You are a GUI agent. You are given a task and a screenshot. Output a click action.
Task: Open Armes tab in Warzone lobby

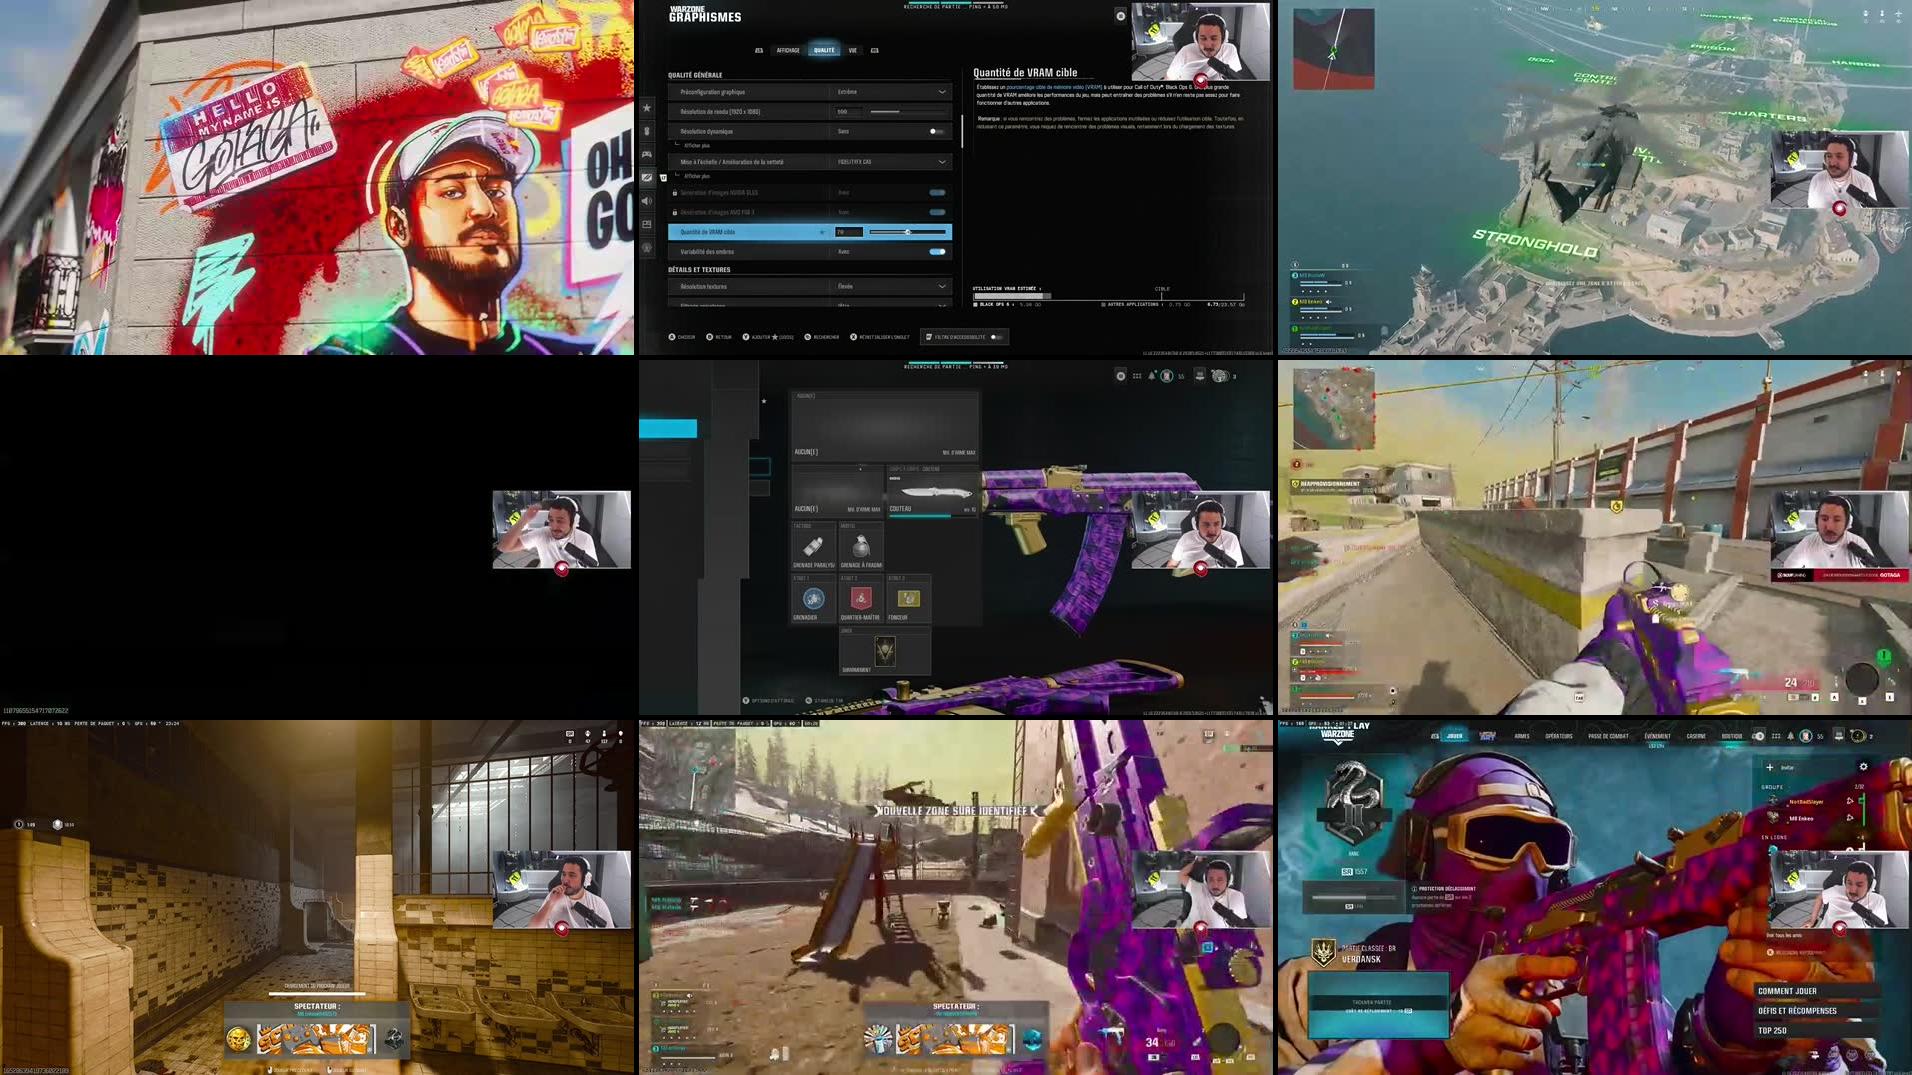pos(1522,736)
